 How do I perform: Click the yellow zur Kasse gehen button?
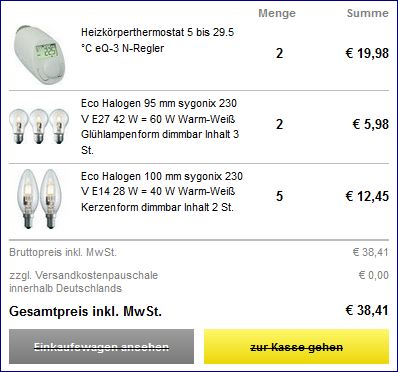pyautogui.click(x=296, y=347)
